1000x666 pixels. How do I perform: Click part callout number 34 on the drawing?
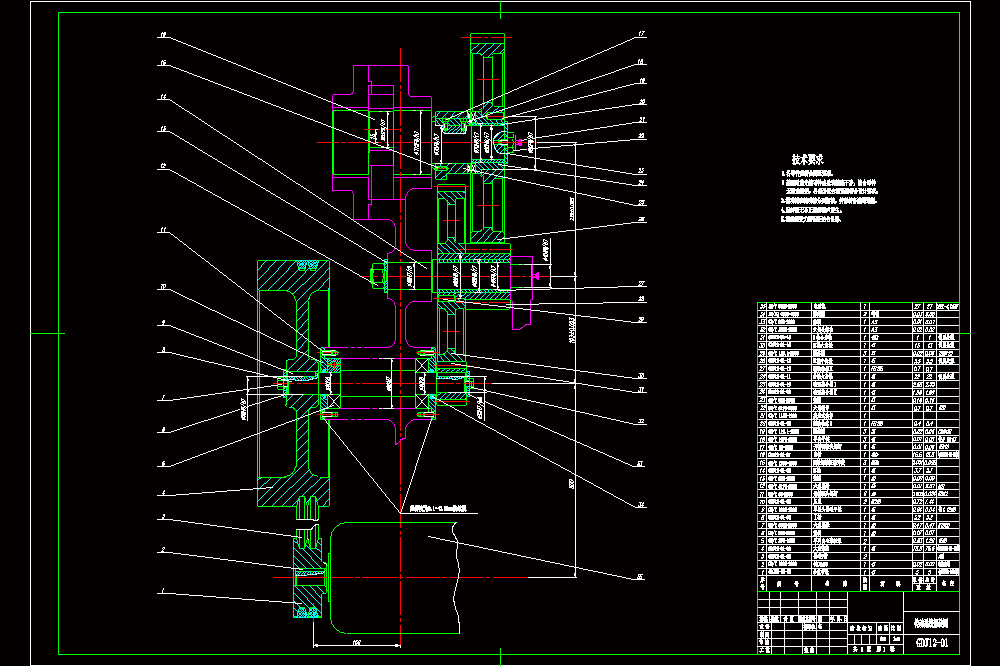(641, 505)
